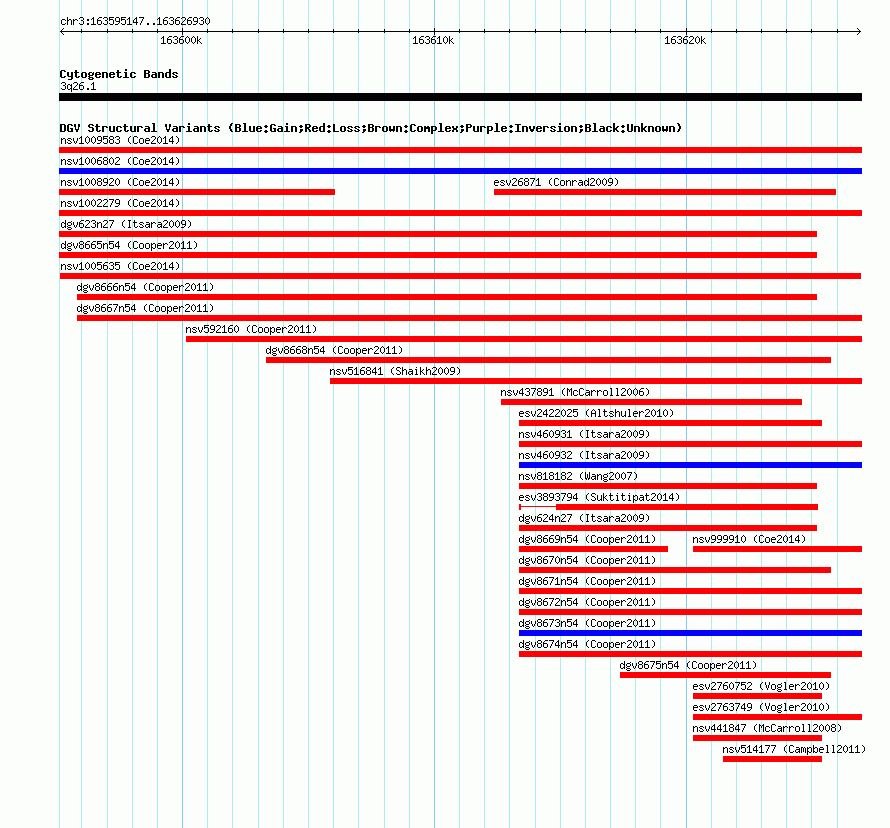Open nsv460932 (Itsara2009) gain variant
This screenshot has width=890, height=828.
point(584,455)
